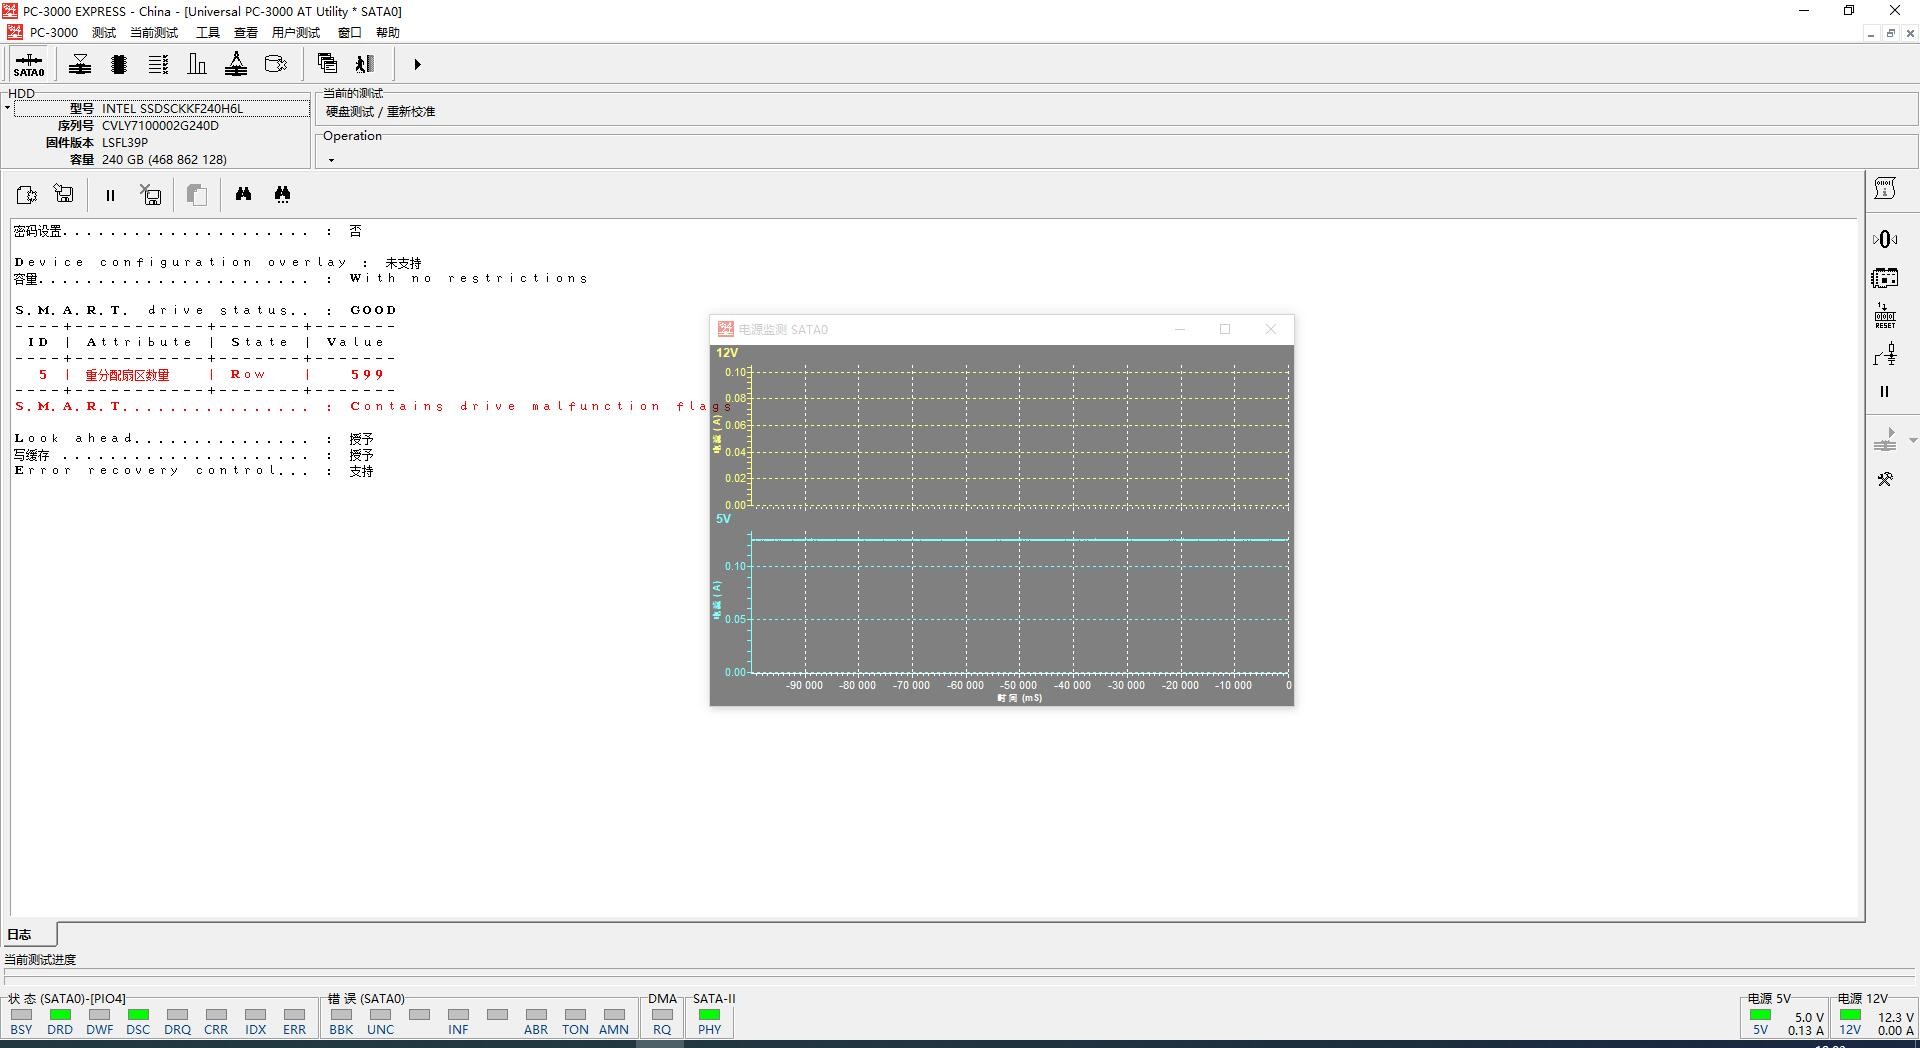This screenshot has width=1920, height=1048.
Task: Open the chip (ROM) tool icon
Action: pyautogui.click(x=119, y=64)
